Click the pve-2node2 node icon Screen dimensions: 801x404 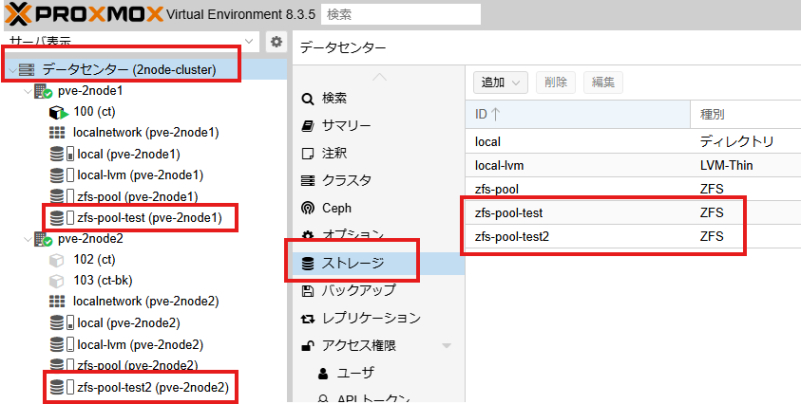(x=43, y=239)
